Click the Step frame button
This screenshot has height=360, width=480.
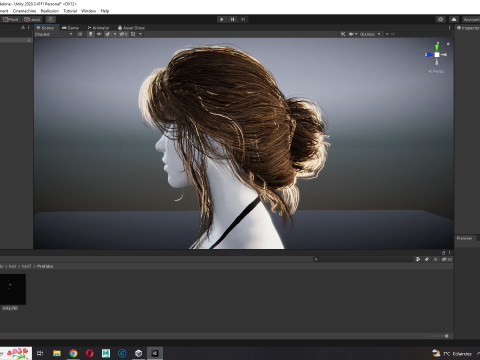click(243, 19)
